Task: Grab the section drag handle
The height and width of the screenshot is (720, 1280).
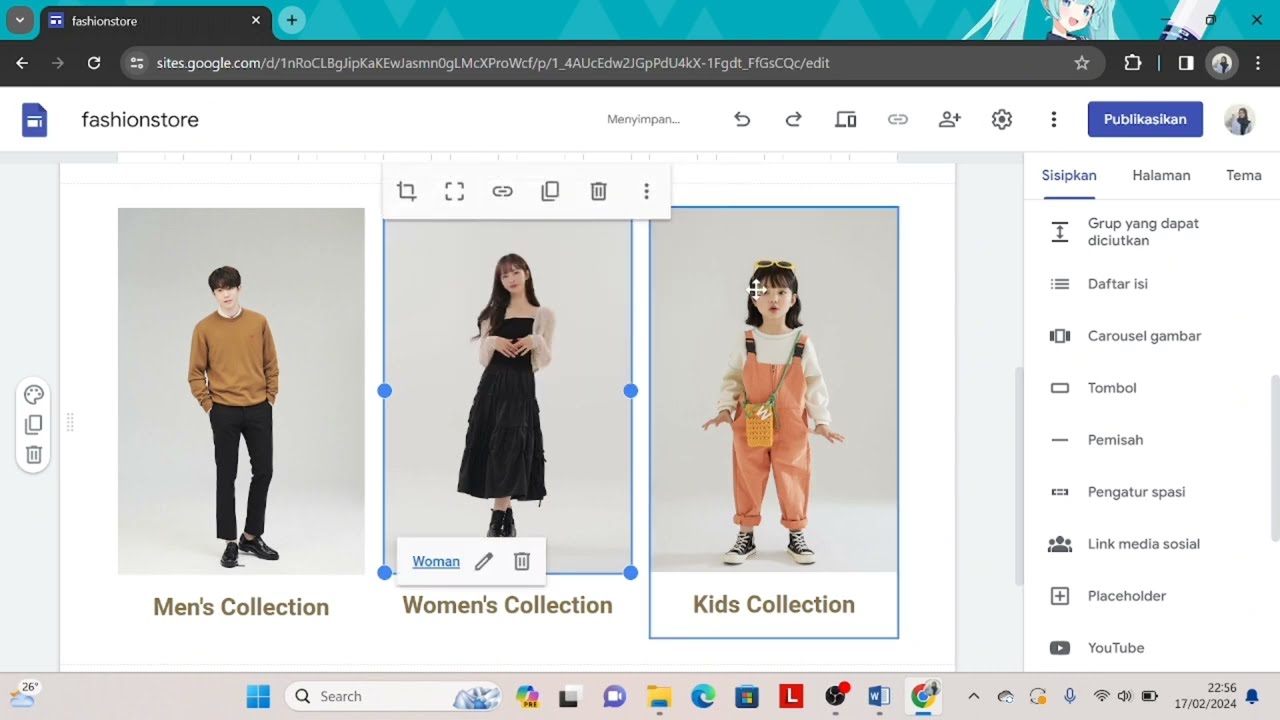Action: (70, 423)
